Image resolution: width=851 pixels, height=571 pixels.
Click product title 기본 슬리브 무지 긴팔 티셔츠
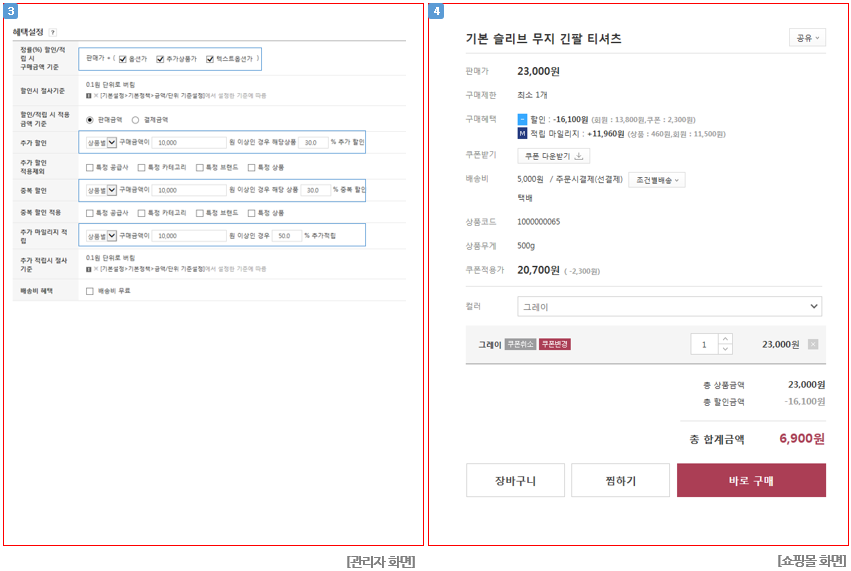point(543,39)
